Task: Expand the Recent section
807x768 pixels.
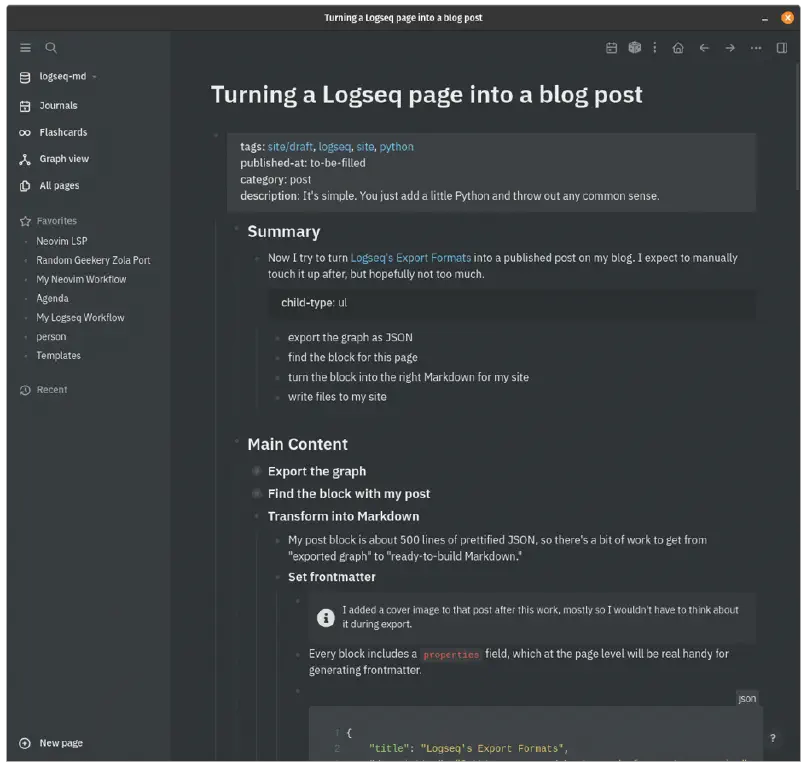Action: [x=51, y=390]
